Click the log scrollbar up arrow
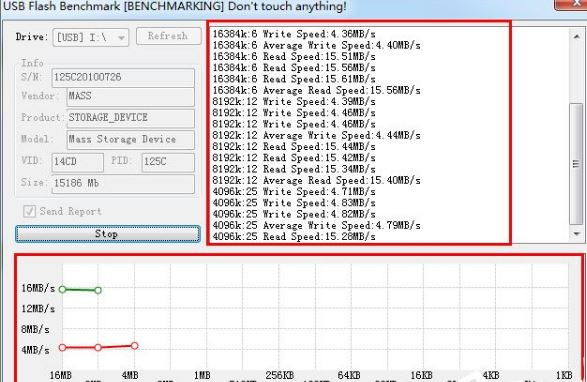The image size is (587, 382). pyautogui.click(x=577, y=36)
